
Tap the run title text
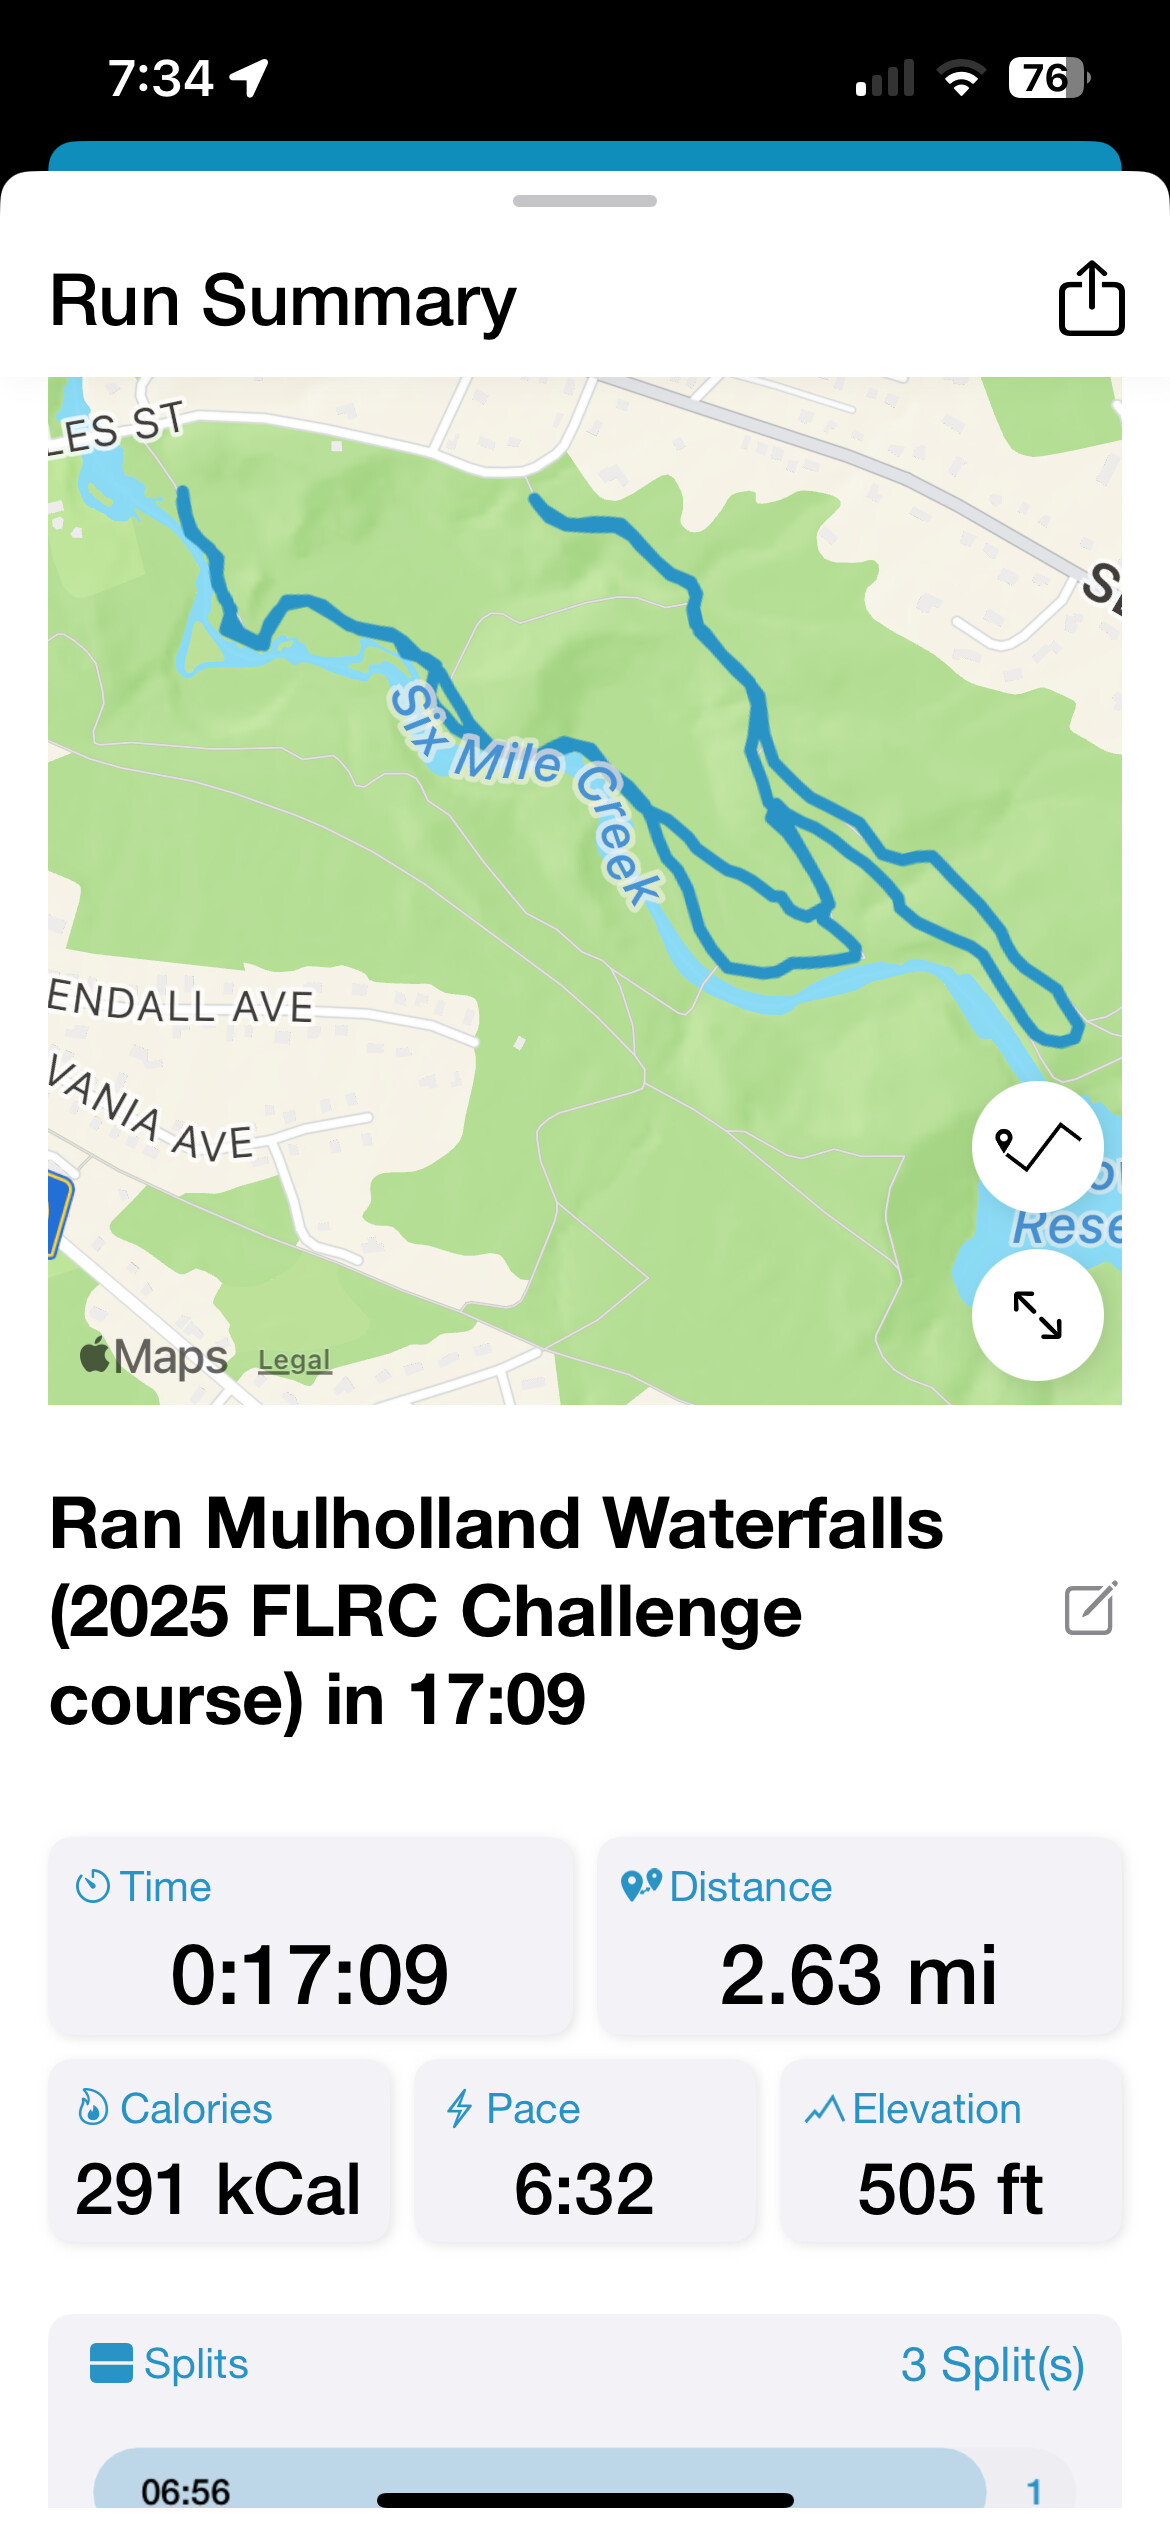click(497, 1611)
